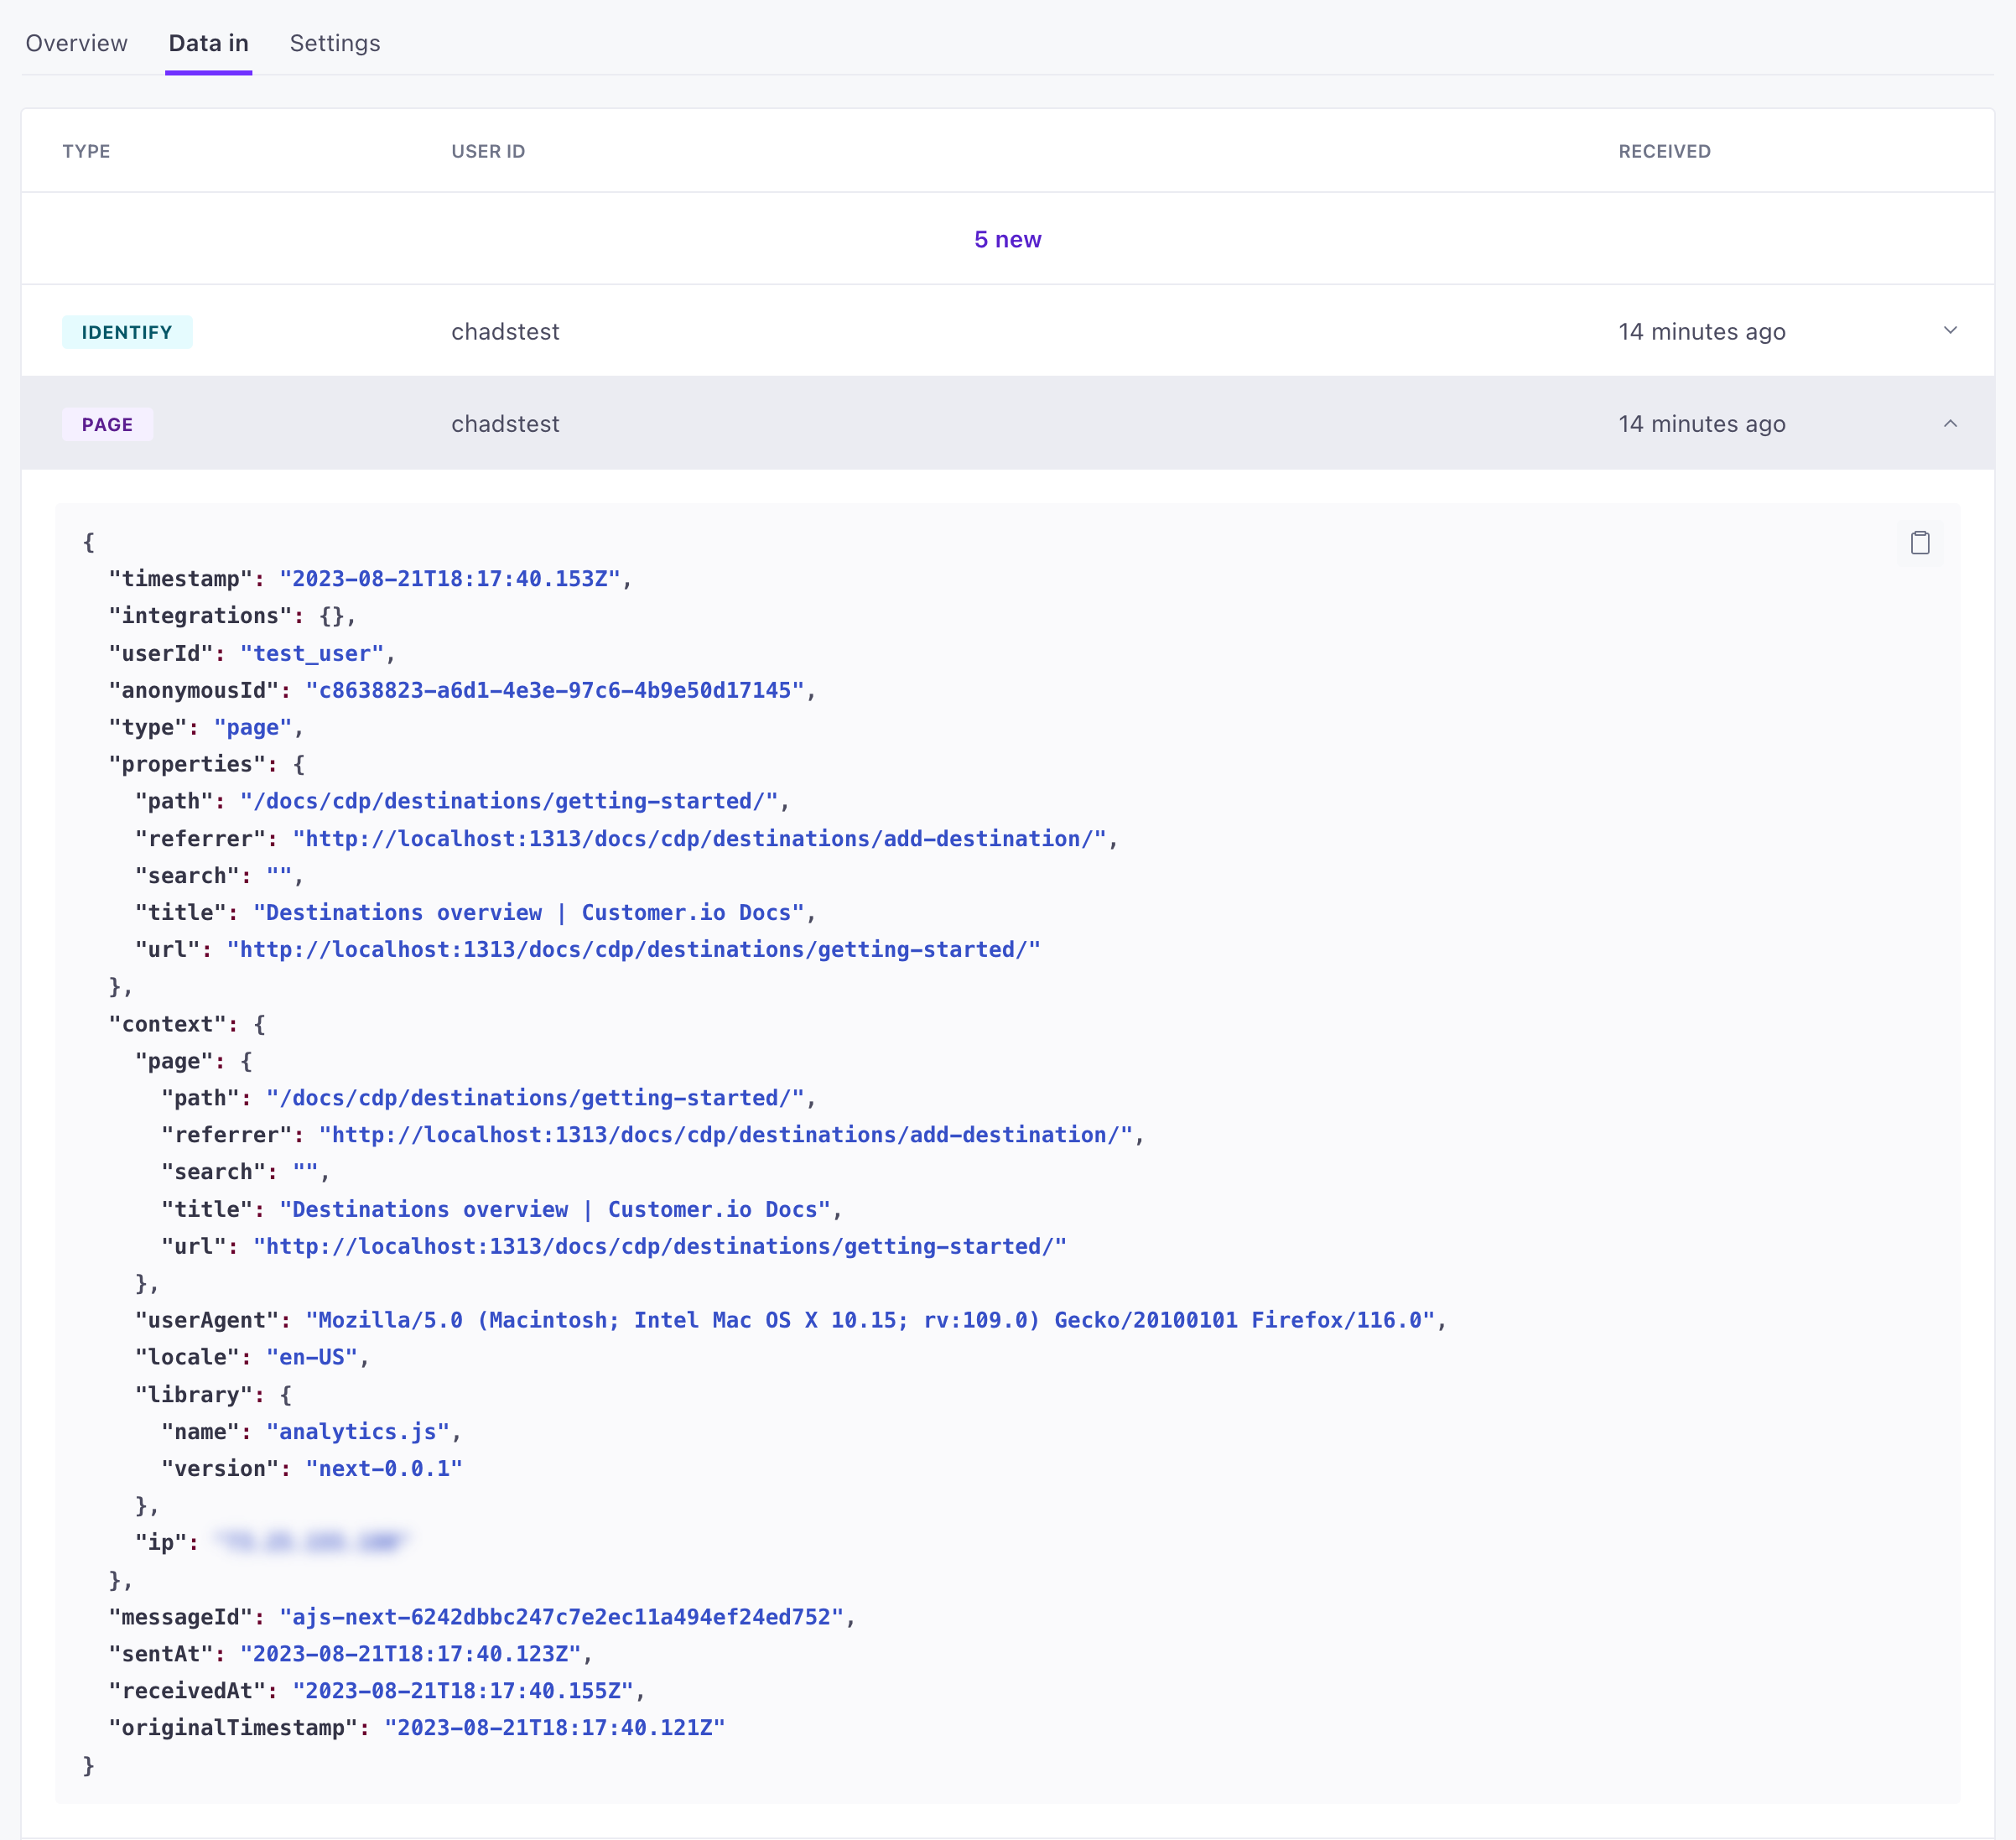The height and width of the screenshot is (1840, 2016).
Task: Click the RECEIVED column header
Action: [x=1664, y=151]
